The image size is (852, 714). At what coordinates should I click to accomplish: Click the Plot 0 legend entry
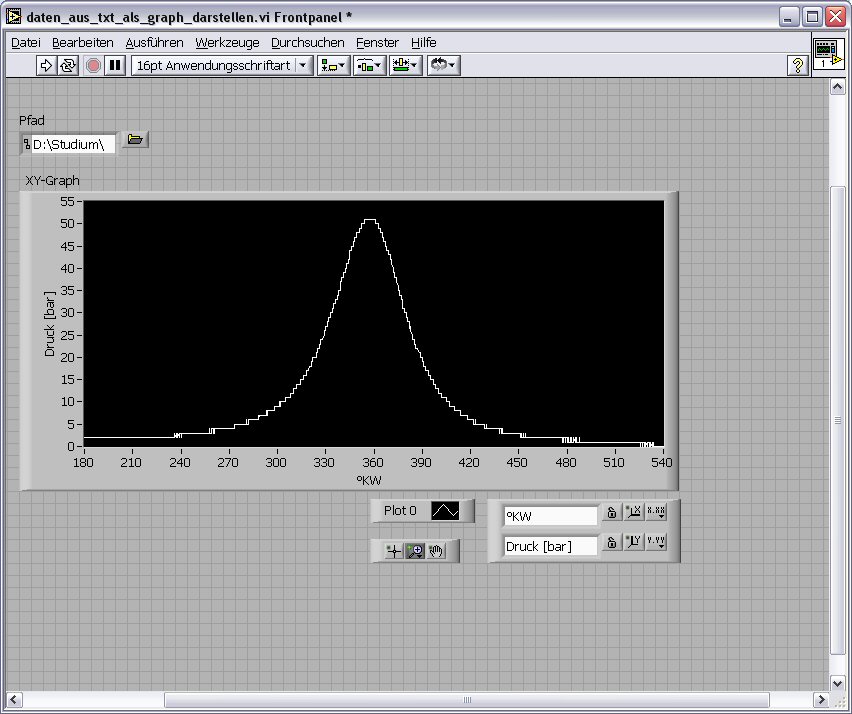click(400, 511)
